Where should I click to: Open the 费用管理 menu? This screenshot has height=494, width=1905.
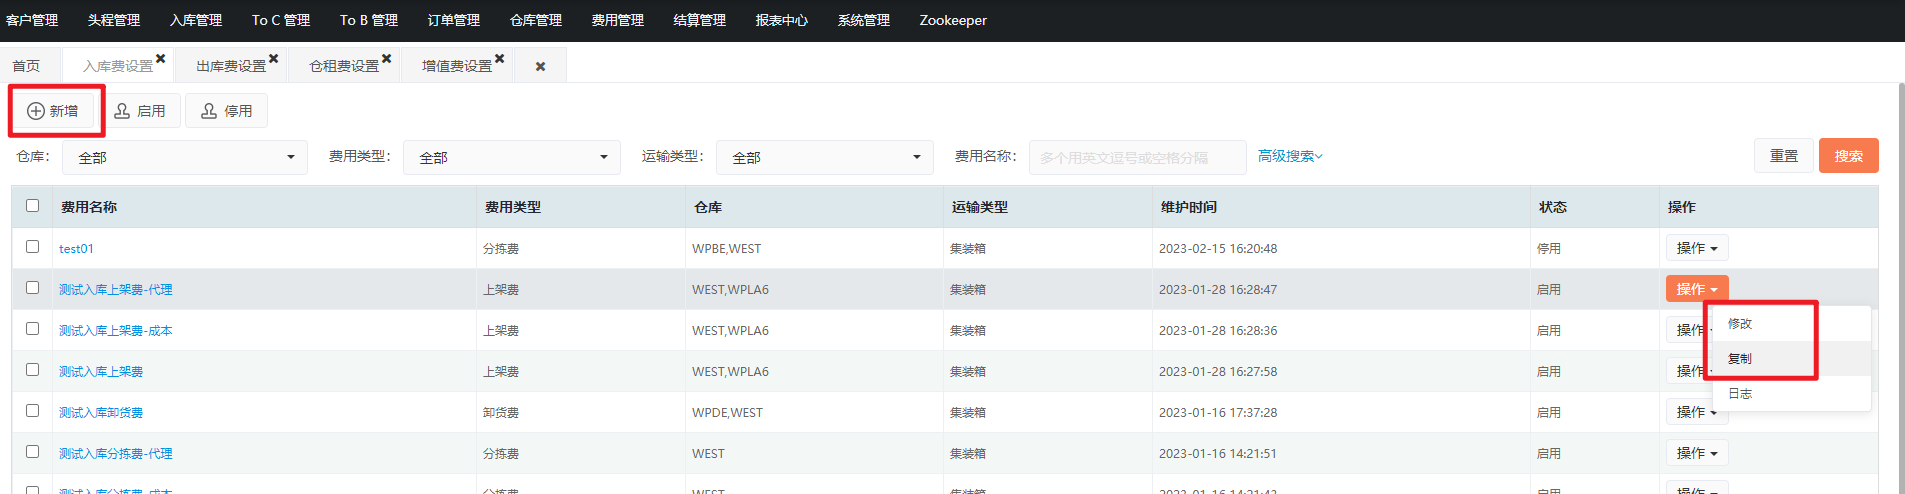(618, 20)
